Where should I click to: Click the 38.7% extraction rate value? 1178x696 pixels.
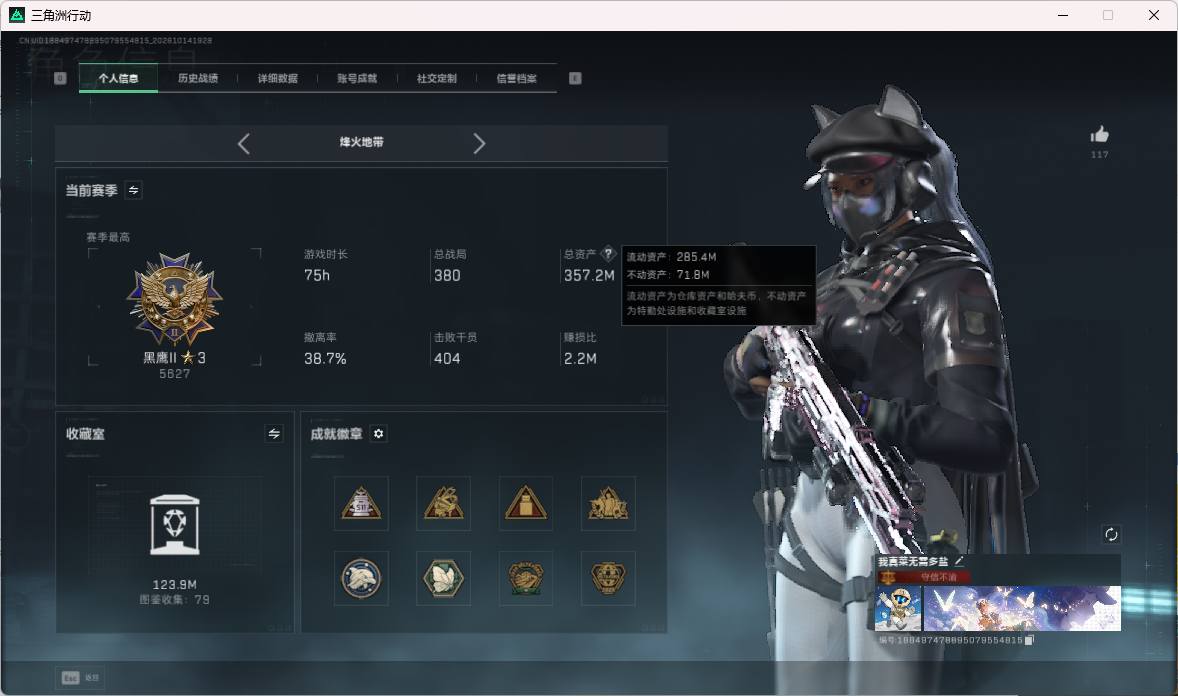(x=325, y=359)
